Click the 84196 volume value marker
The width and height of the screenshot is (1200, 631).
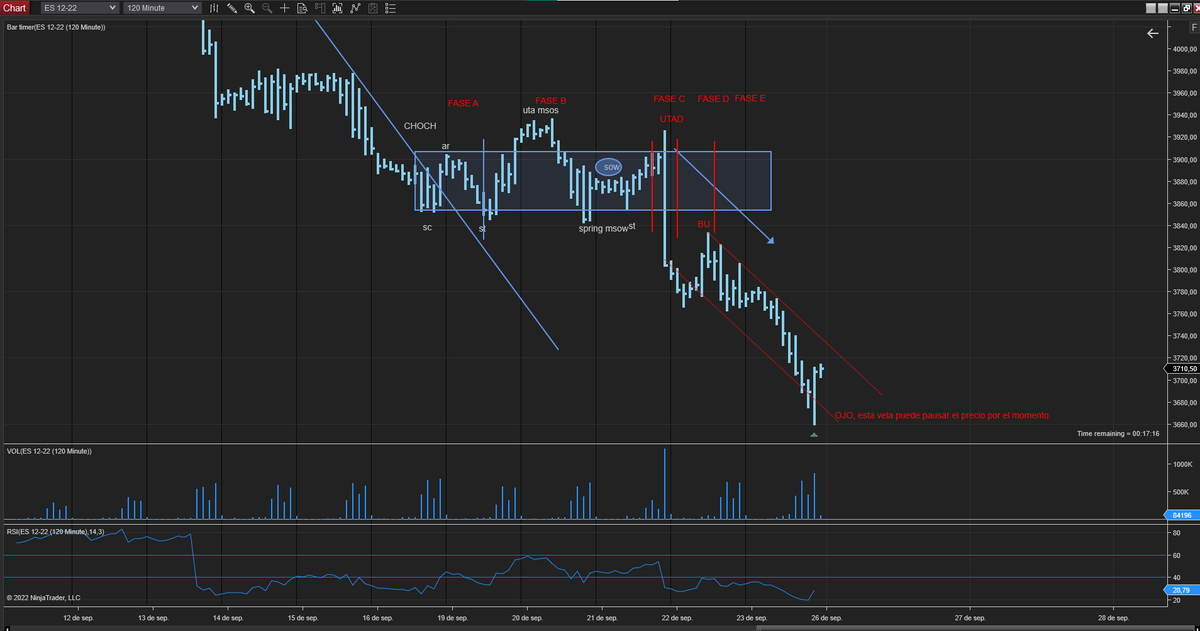[x=1181, y=515]
